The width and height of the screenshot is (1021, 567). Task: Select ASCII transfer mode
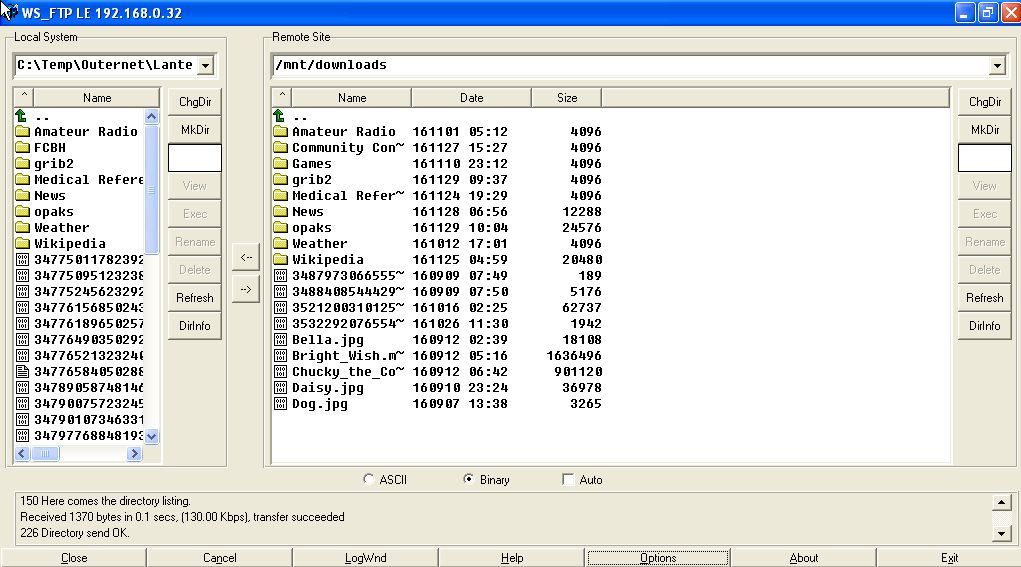pos(369,480)
